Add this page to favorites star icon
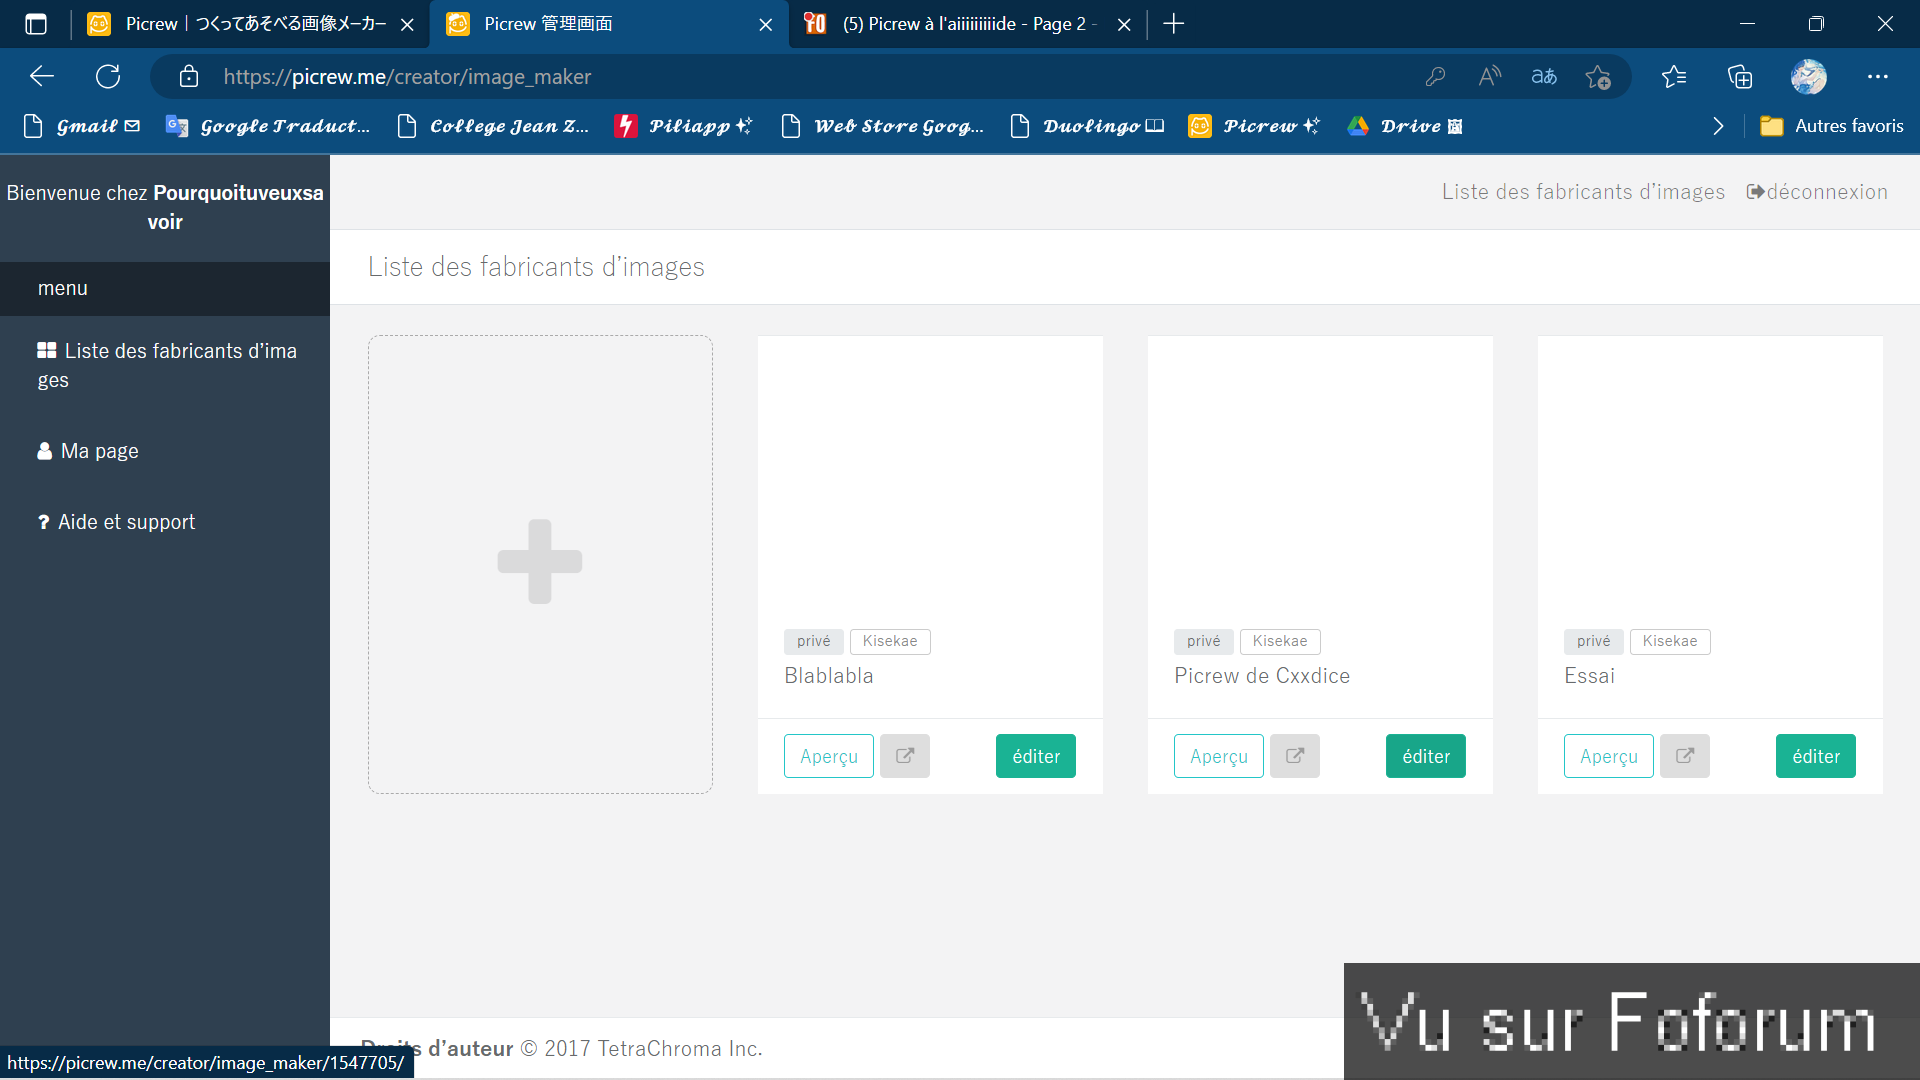The width and height of the screenshot is (1920, 1080). (x=1598, y=77)
